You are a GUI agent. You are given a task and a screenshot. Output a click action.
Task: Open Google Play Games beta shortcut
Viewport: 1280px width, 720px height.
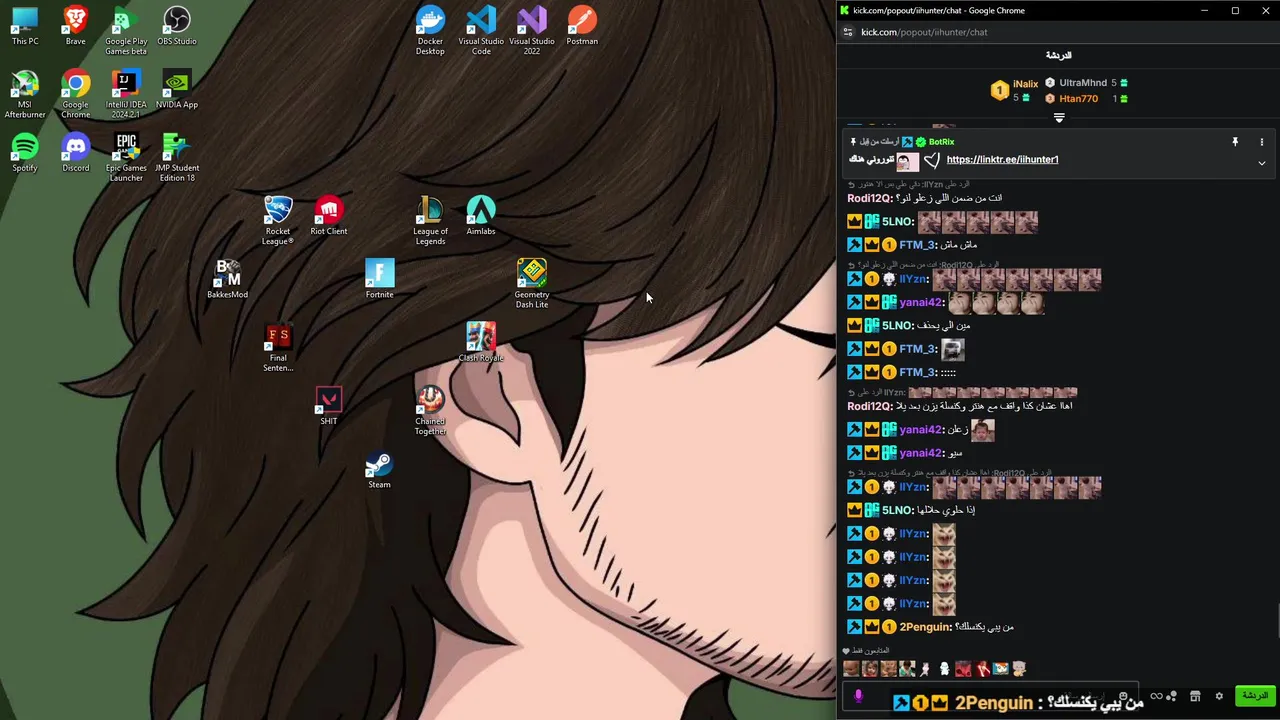[126, 31]
